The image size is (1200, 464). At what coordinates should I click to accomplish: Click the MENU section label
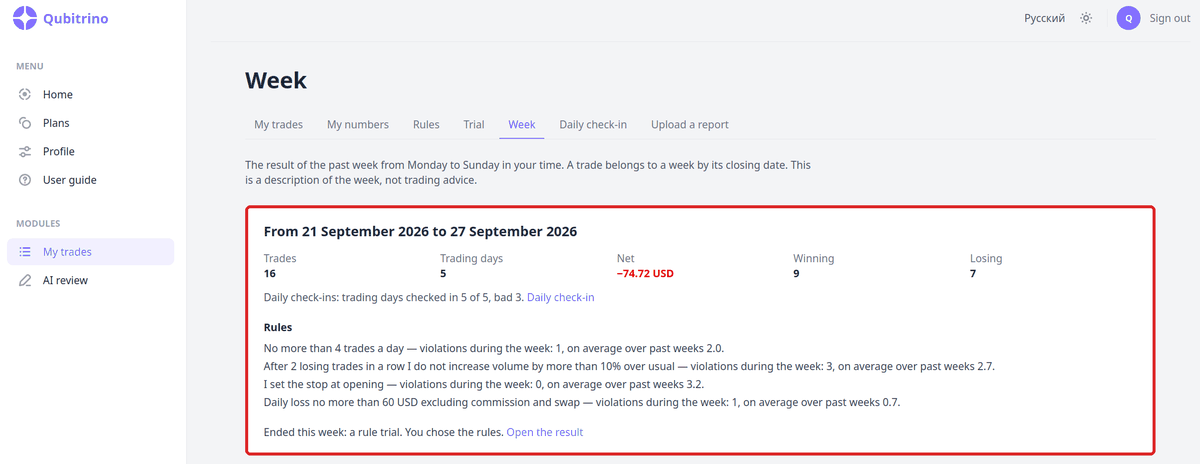tap(30, 66)
